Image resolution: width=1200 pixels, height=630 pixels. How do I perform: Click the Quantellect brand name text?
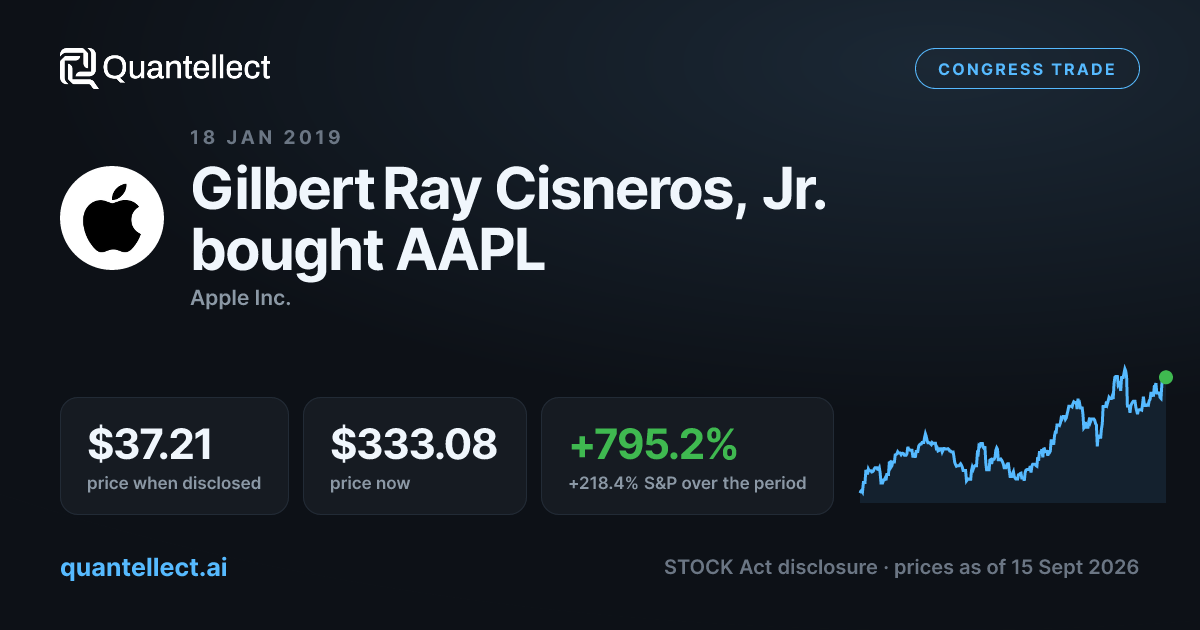(187, 68)
